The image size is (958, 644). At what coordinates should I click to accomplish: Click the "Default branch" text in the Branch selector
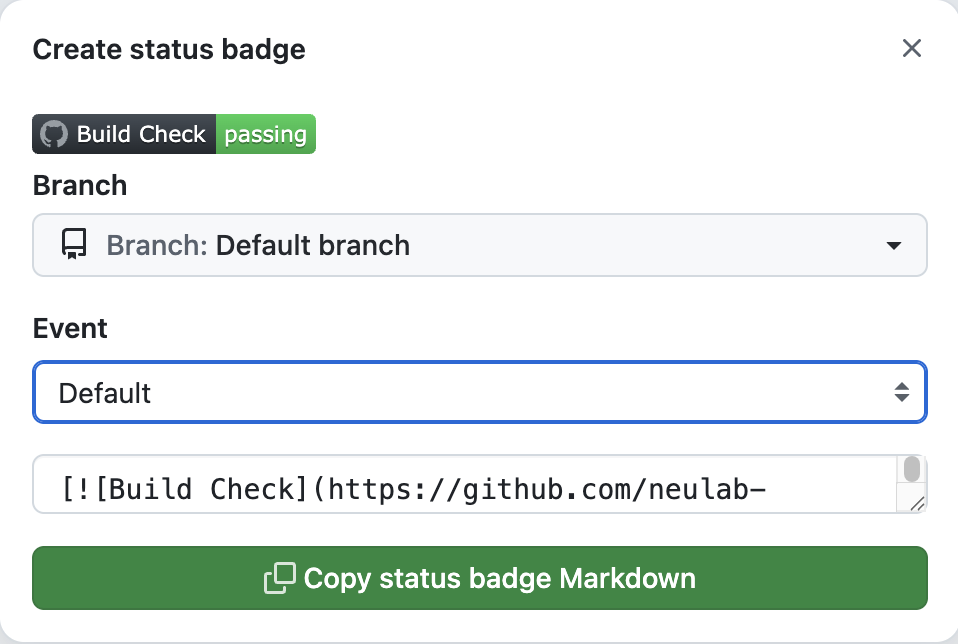point(313,245)
